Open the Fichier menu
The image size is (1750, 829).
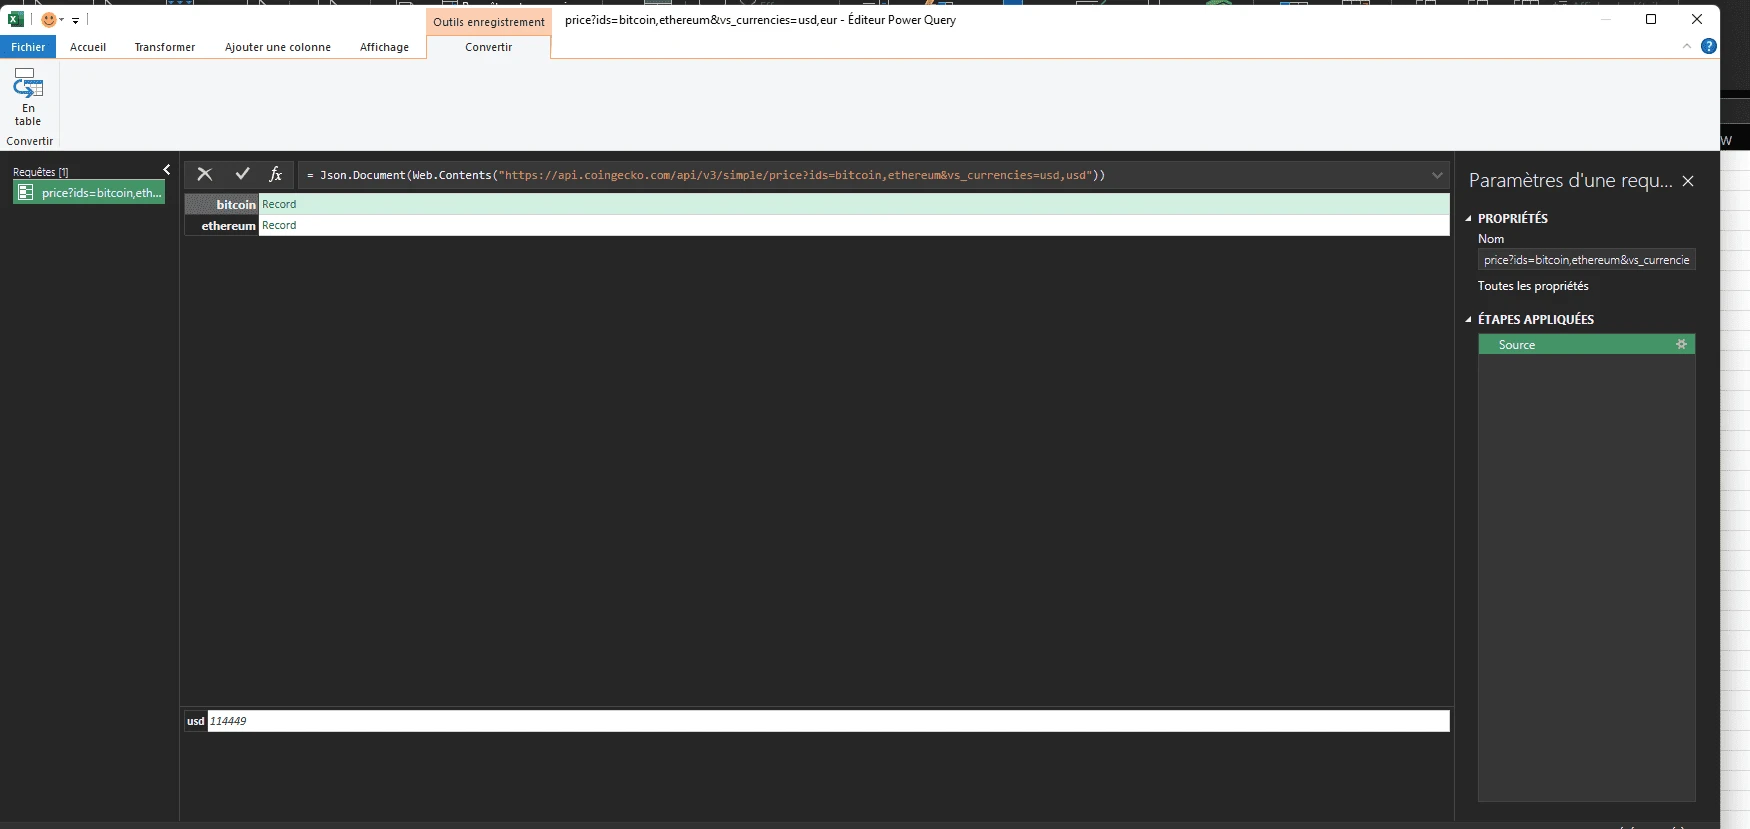(x=28, y=47)
